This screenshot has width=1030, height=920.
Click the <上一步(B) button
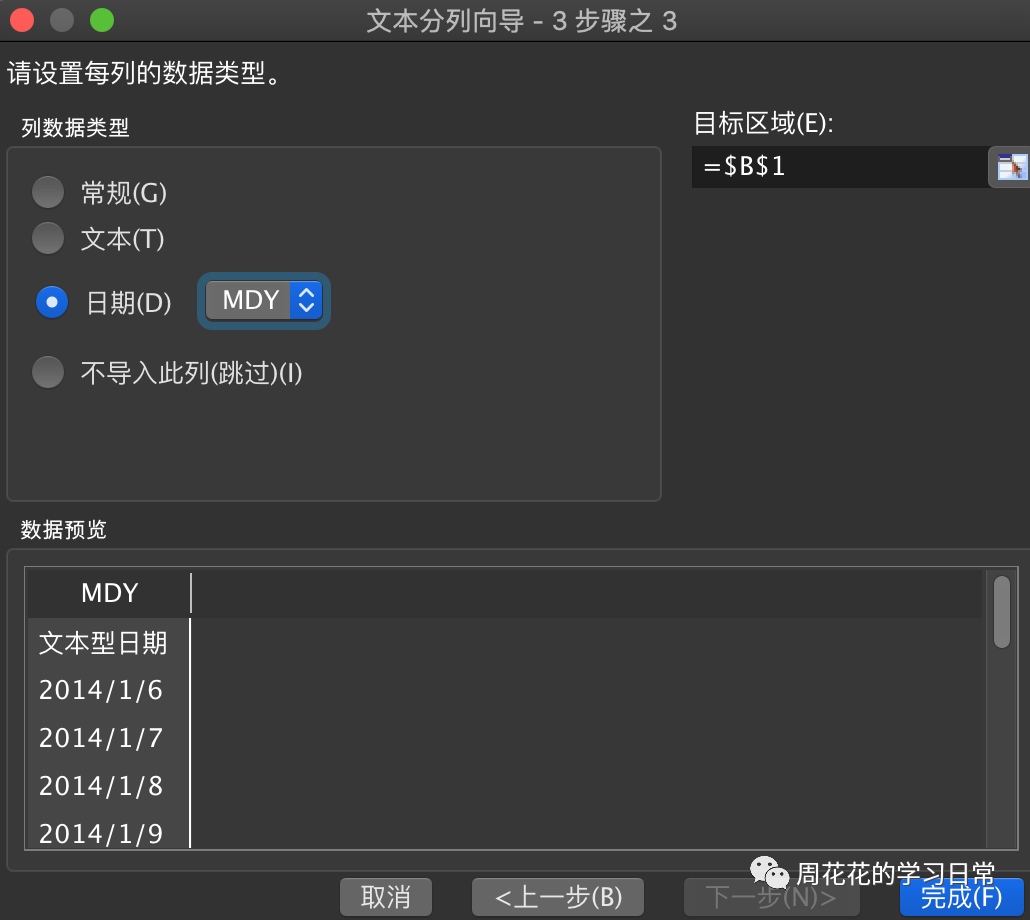558,897
